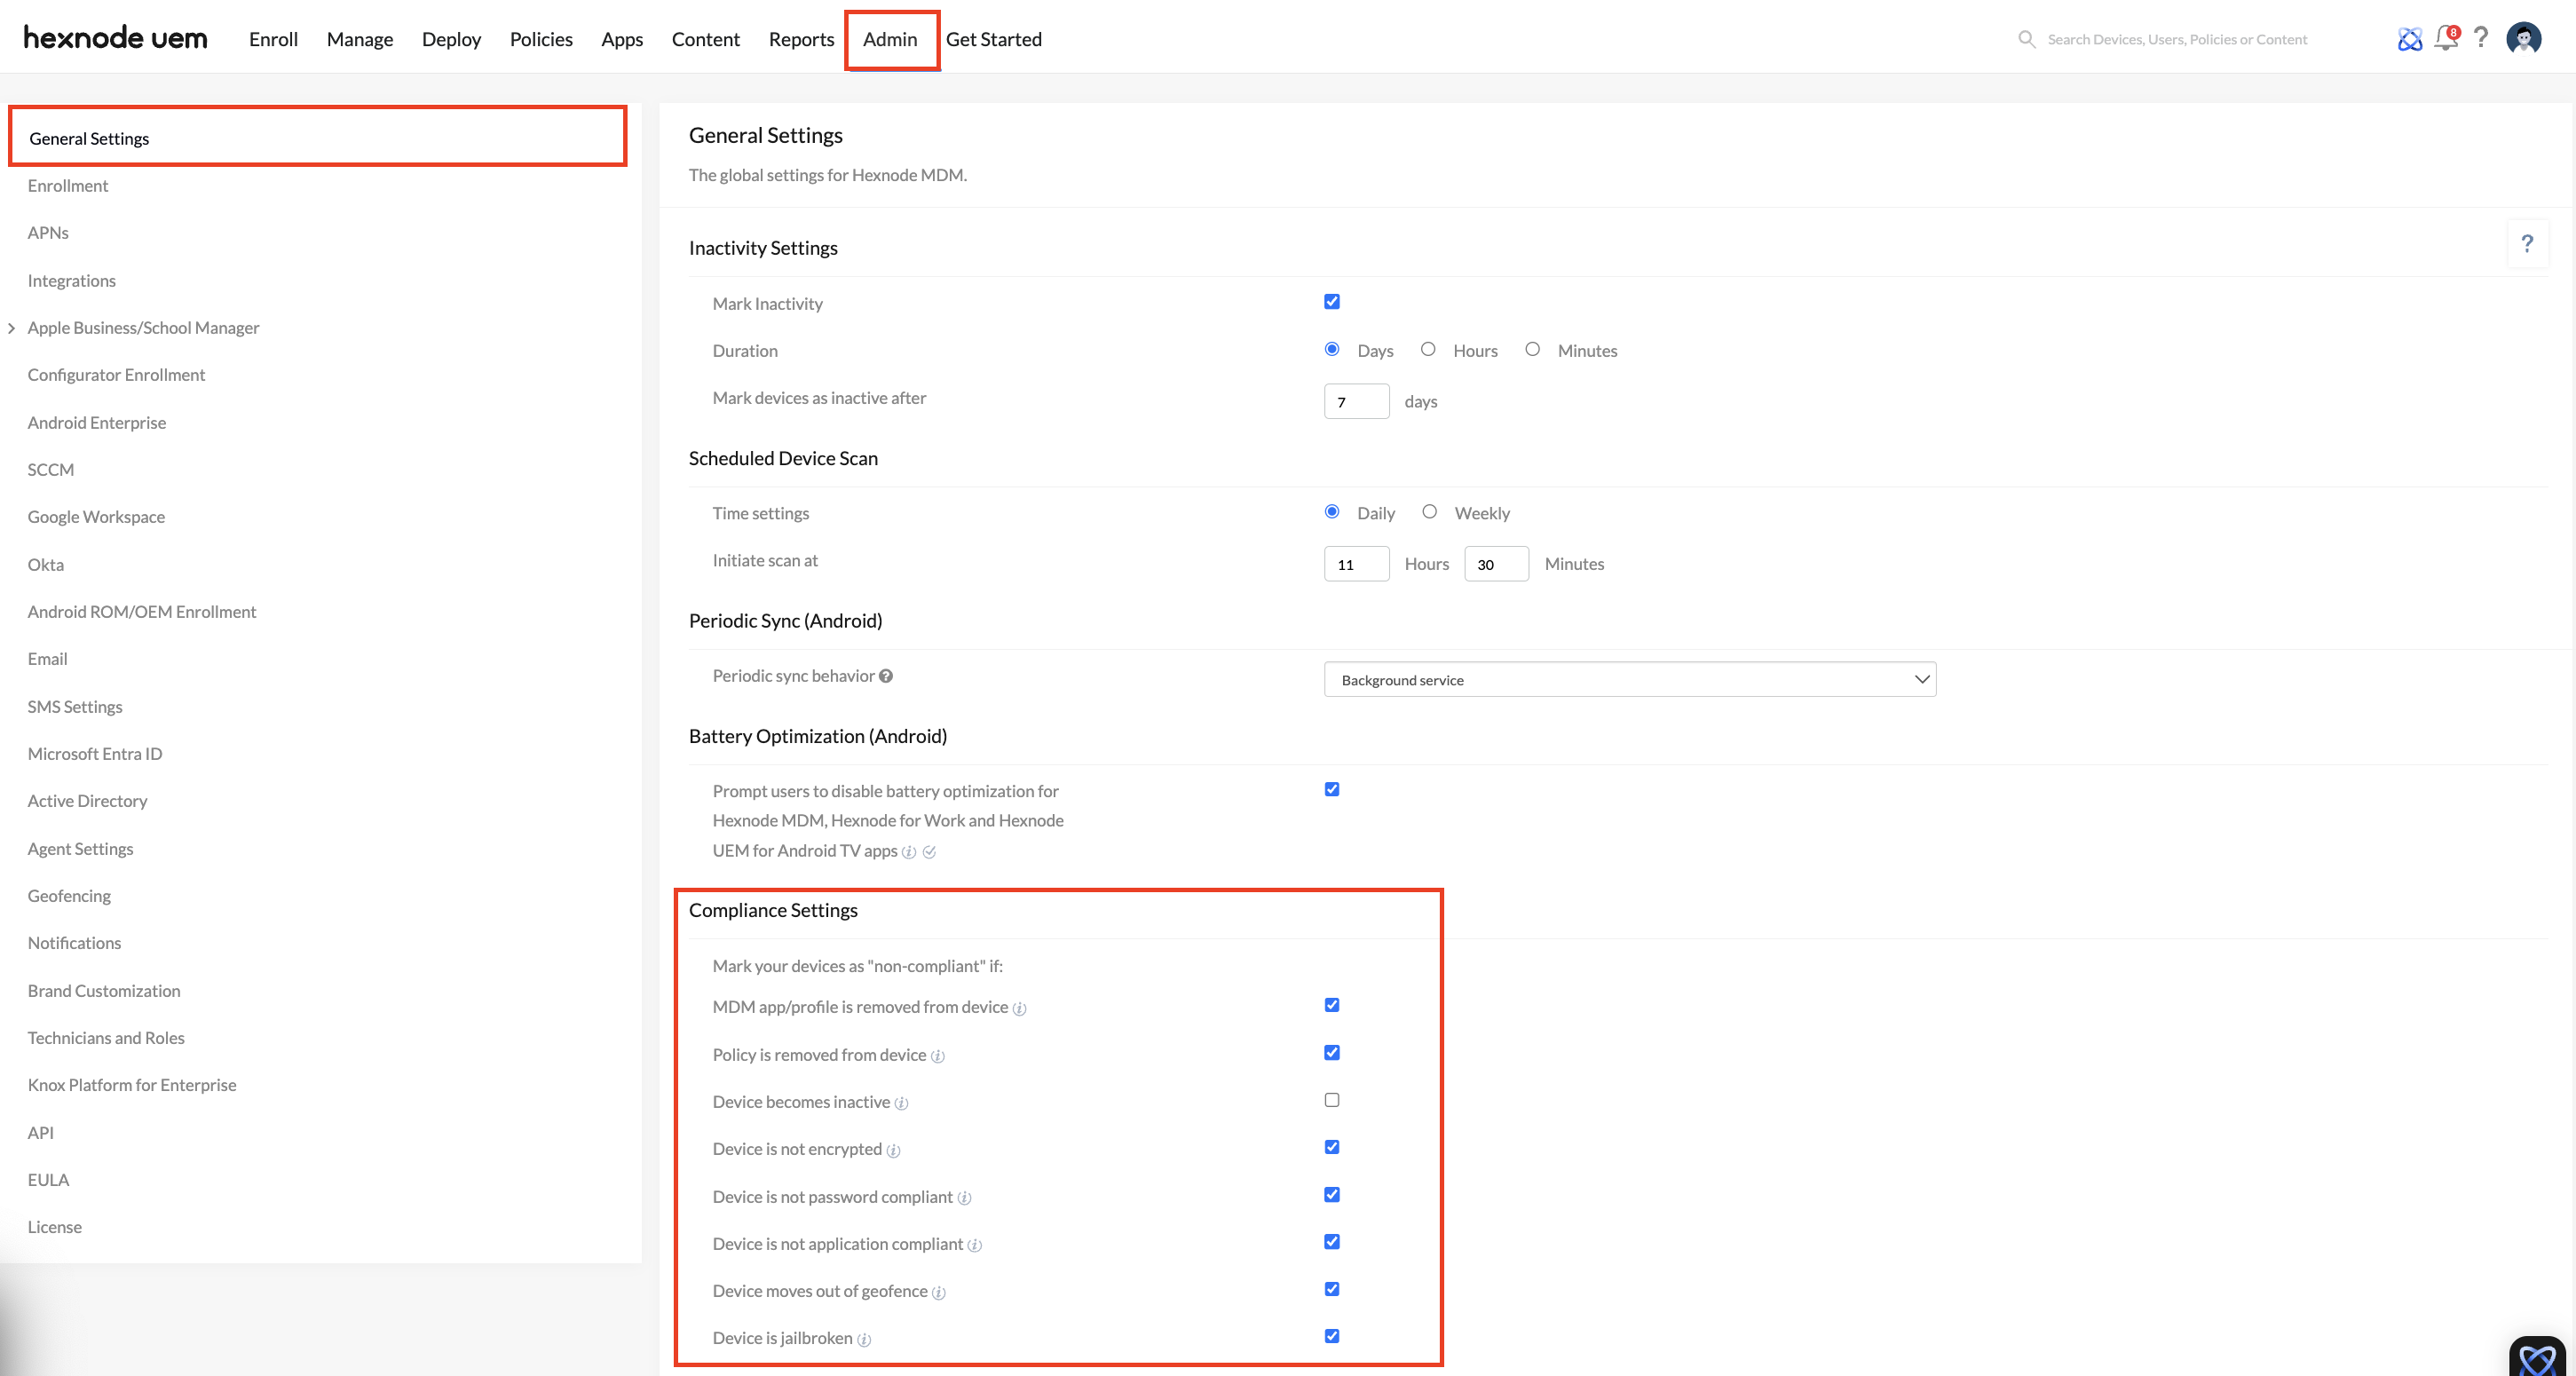This screenshot has height=1376, width=2576.
Task: Uncheck Device is jailbroken checkbox
Action: 1332,1336
